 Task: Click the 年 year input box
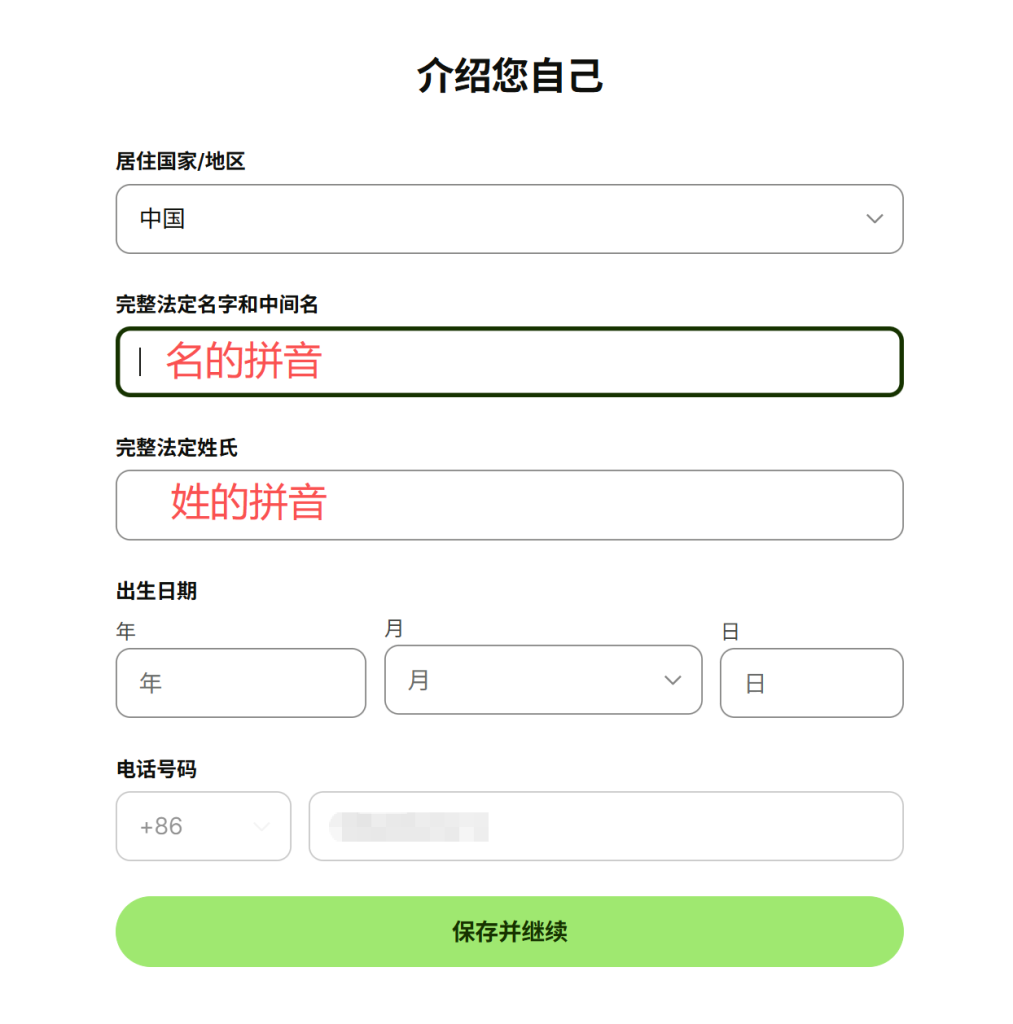tap(240, 683)
